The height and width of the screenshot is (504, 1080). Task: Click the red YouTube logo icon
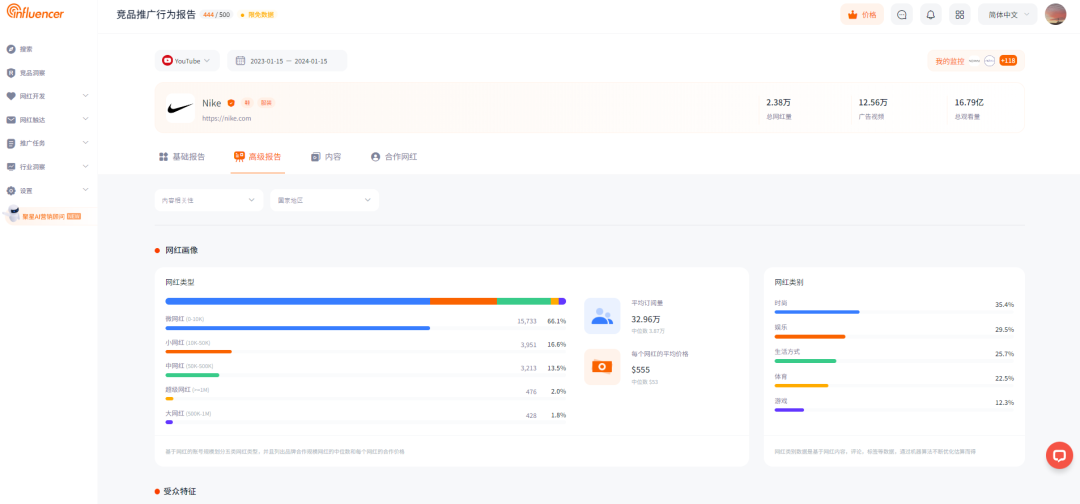(167, 61)
